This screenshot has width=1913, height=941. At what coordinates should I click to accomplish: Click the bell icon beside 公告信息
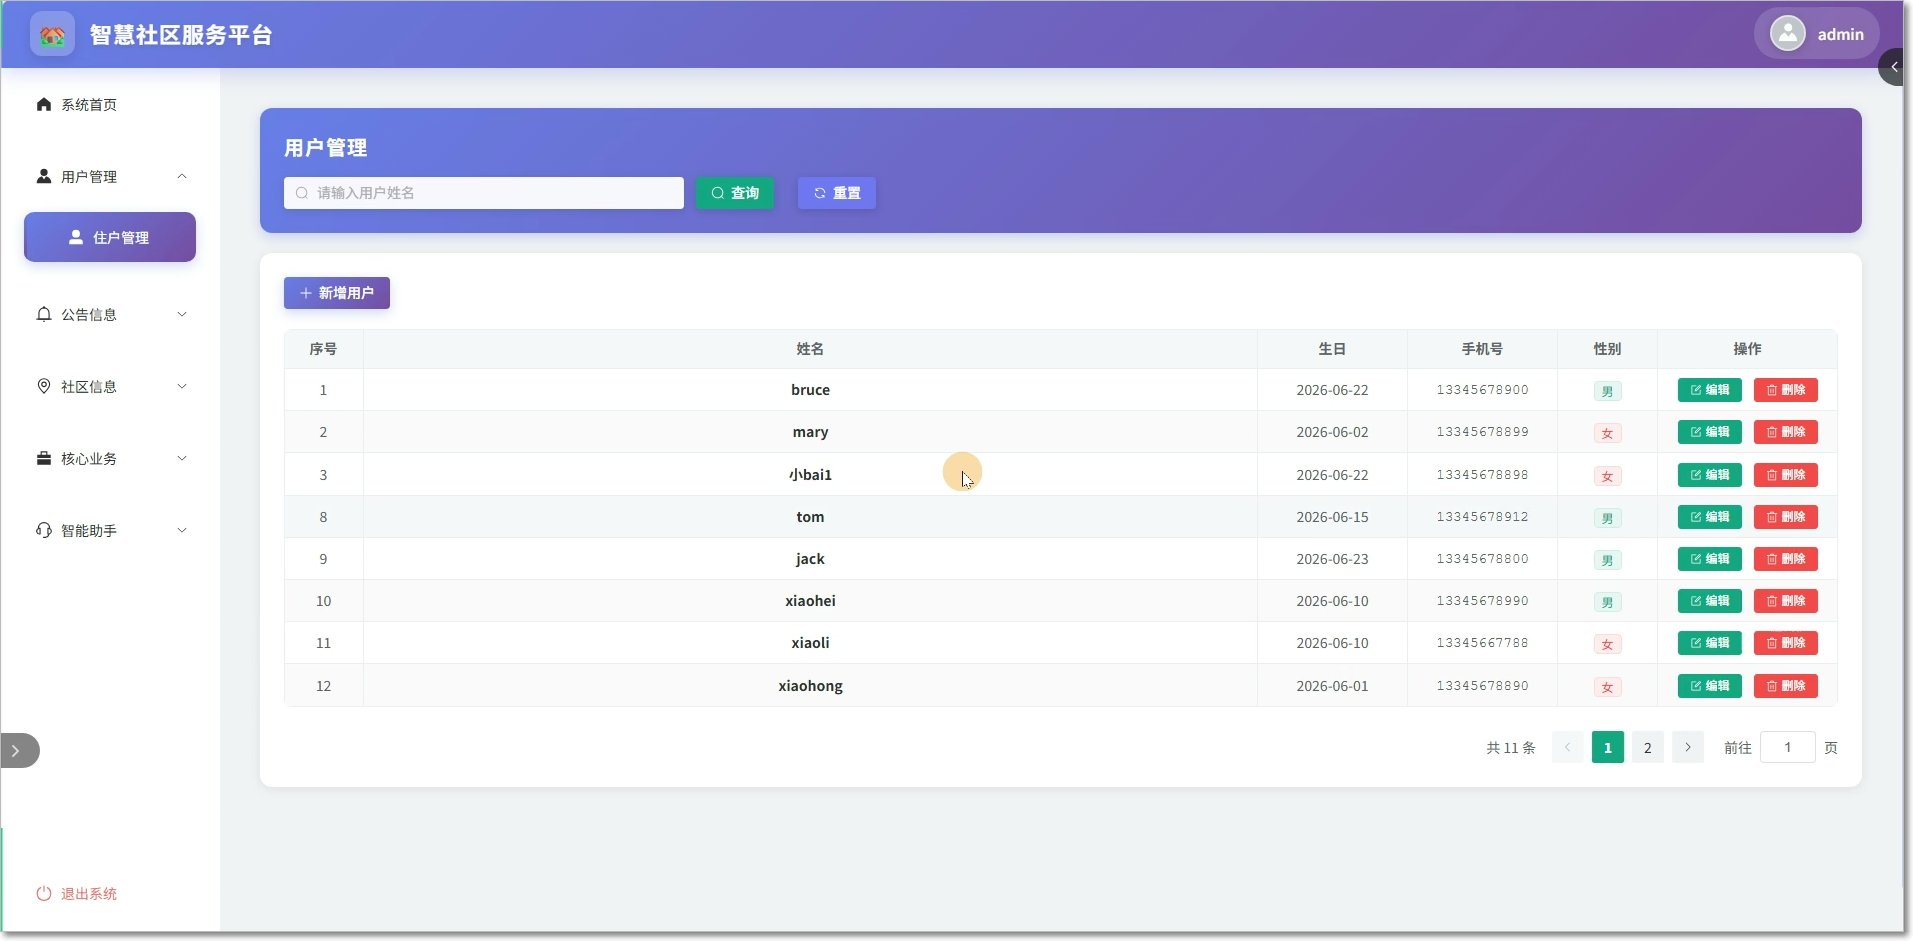point(44,314)
